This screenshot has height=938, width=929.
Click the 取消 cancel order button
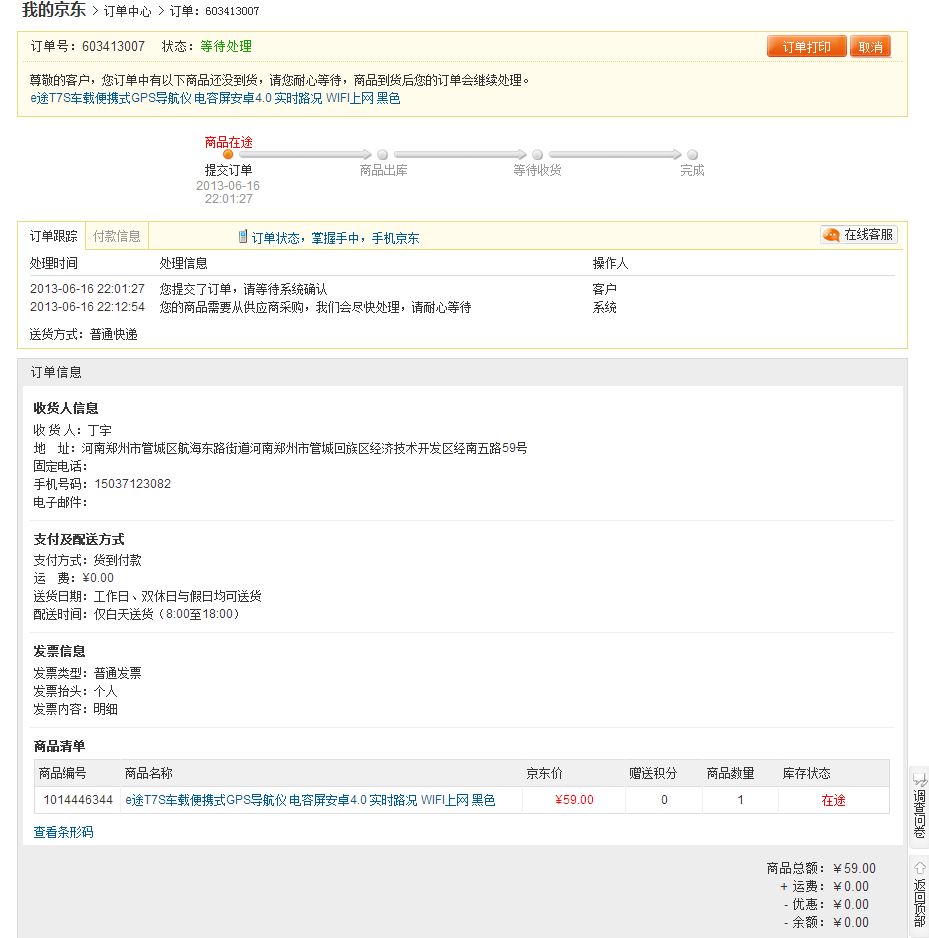[x=872, y=46]
